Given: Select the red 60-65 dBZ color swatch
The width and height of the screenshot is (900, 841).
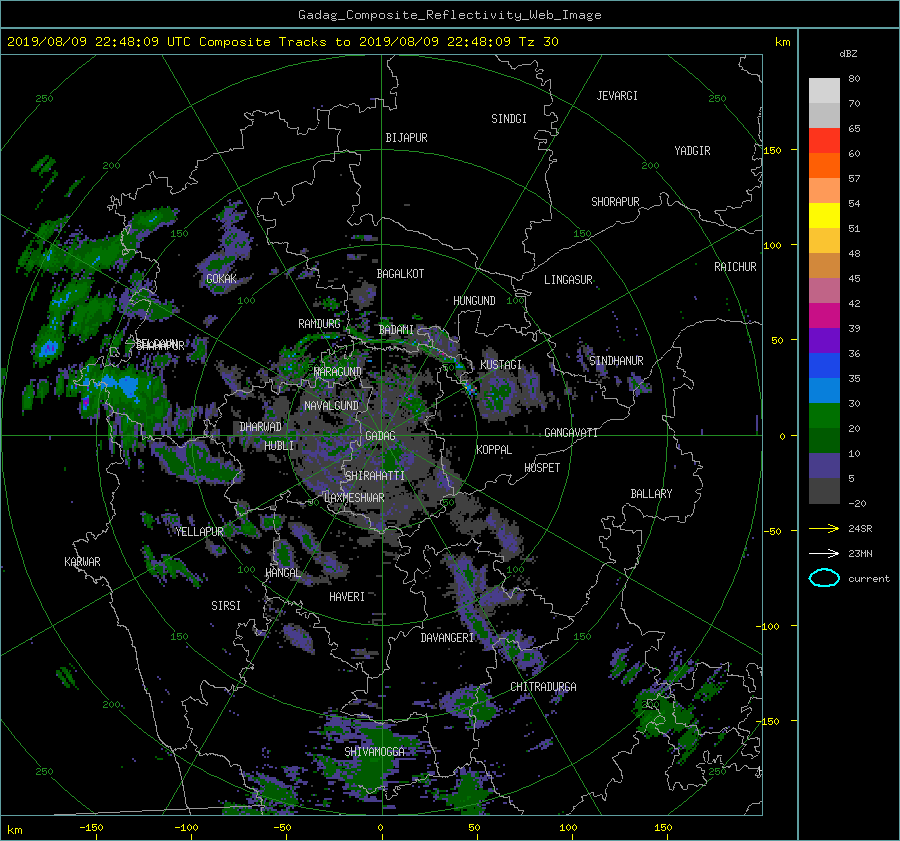Looking at the screenshot, I should pos(824,140).
